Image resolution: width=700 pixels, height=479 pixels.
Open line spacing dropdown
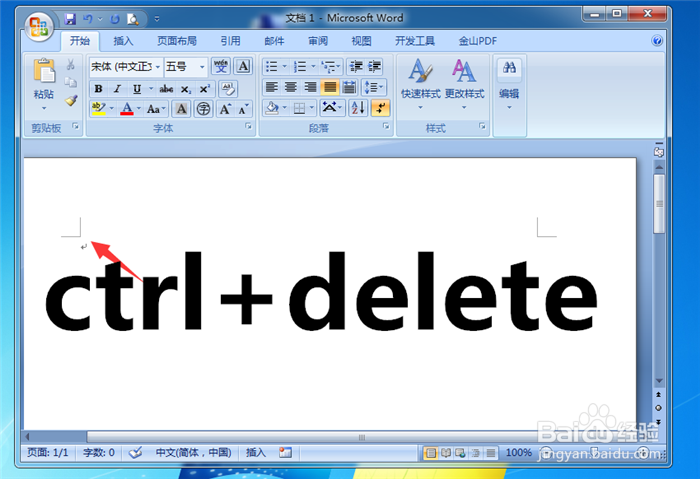point(373,87)
